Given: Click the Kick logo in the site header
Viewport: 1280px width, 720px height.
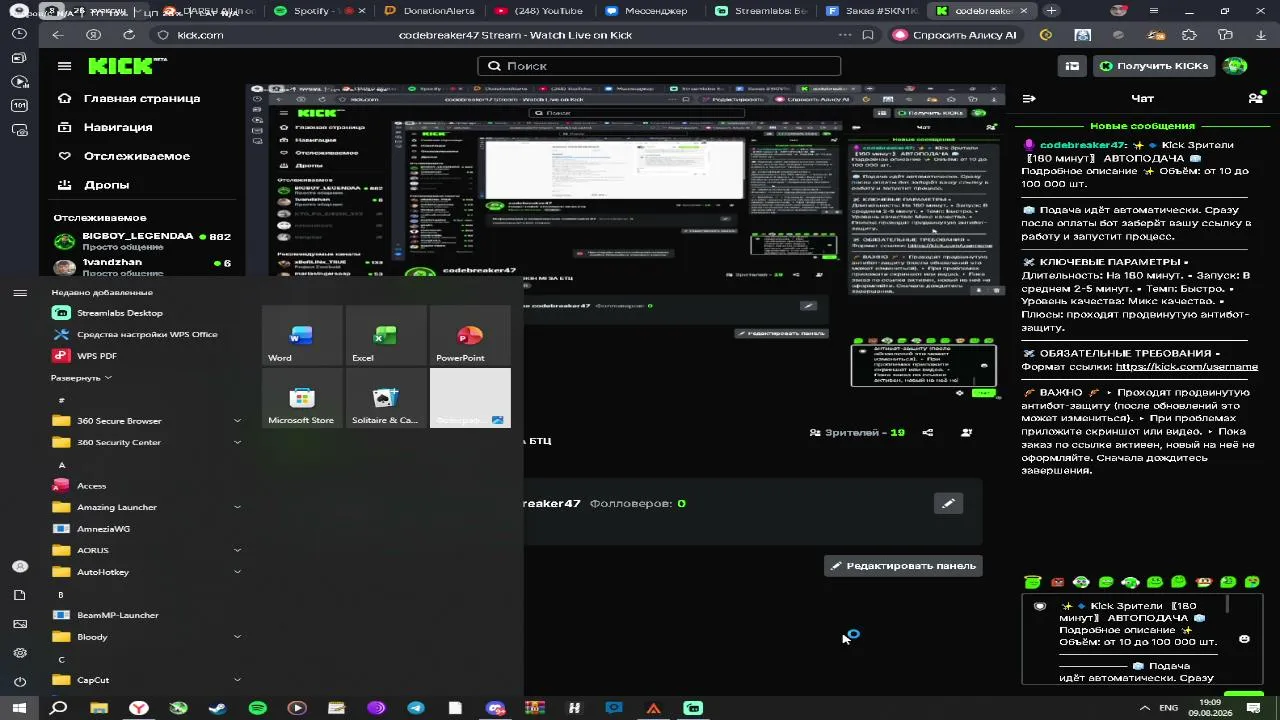Looking at the screenshot, I should pos(126,66).
